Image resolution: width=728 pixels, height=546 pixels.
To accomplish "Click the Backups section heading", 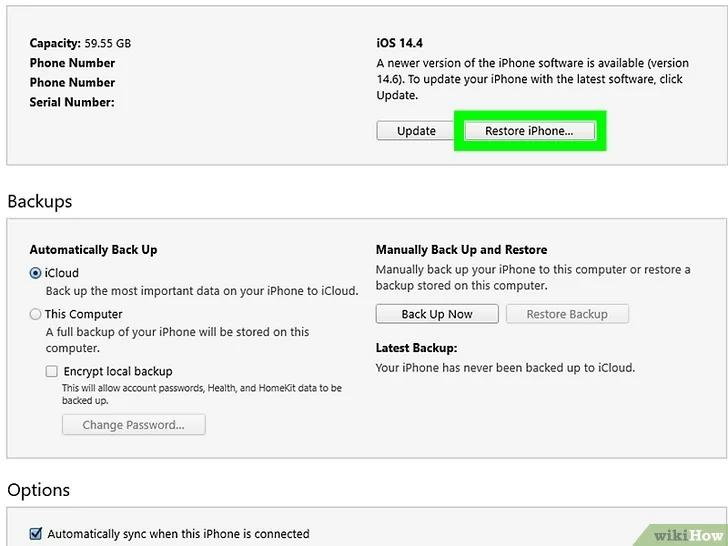I will pos(40,202).
